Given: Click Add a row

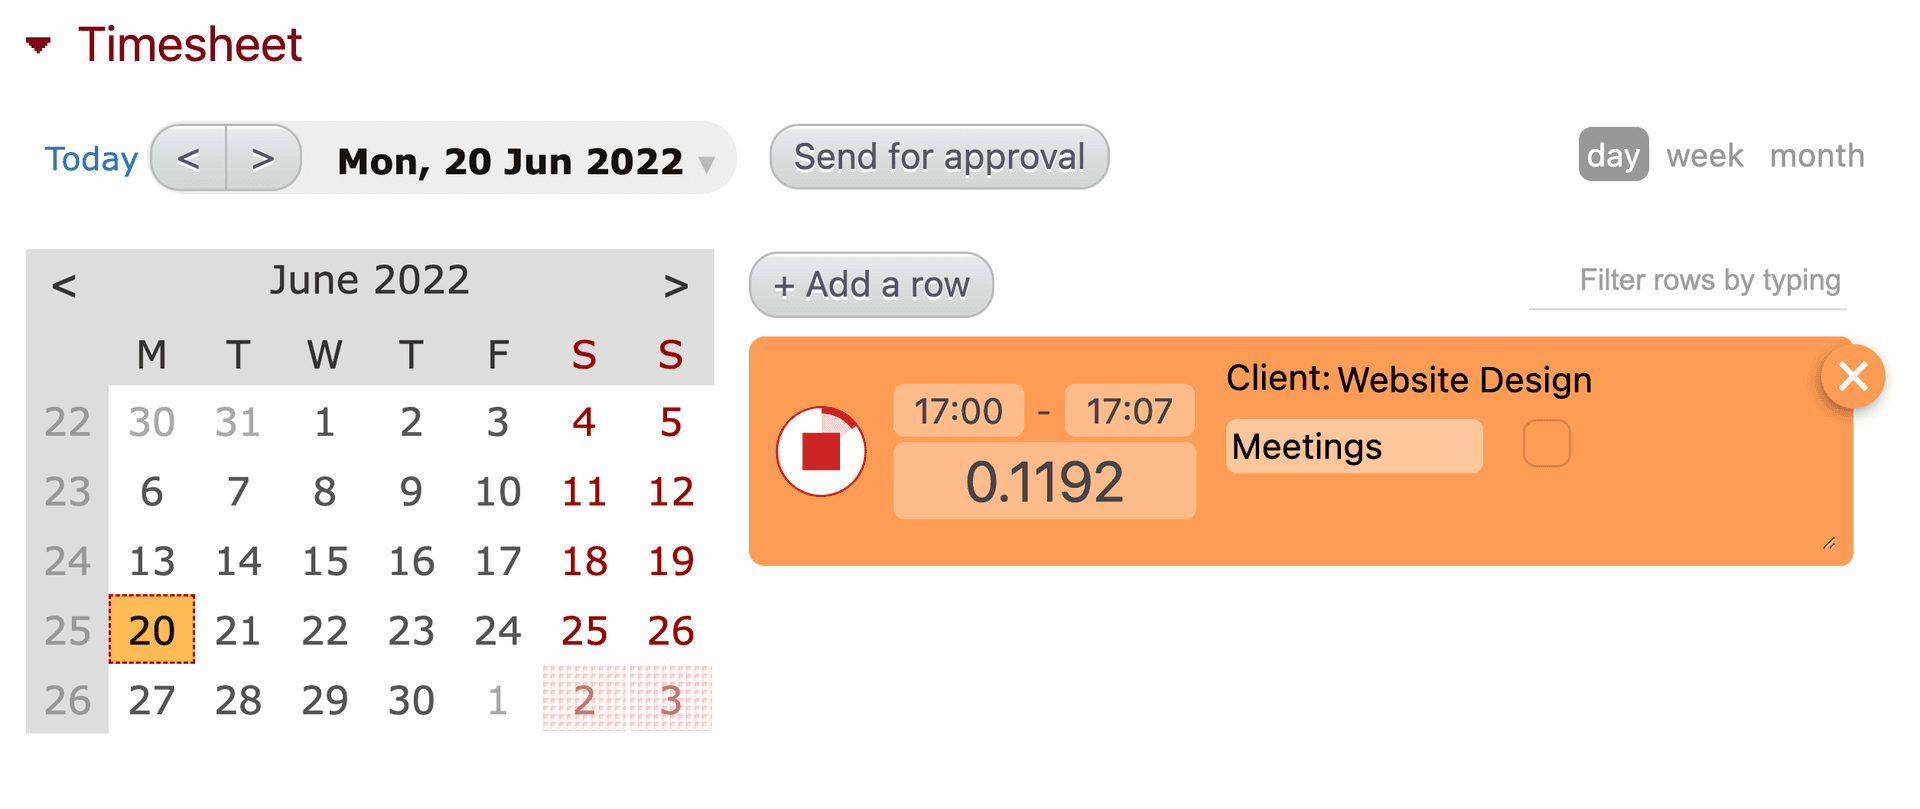Looking at the screenshot, I should [x=870, y=285].
